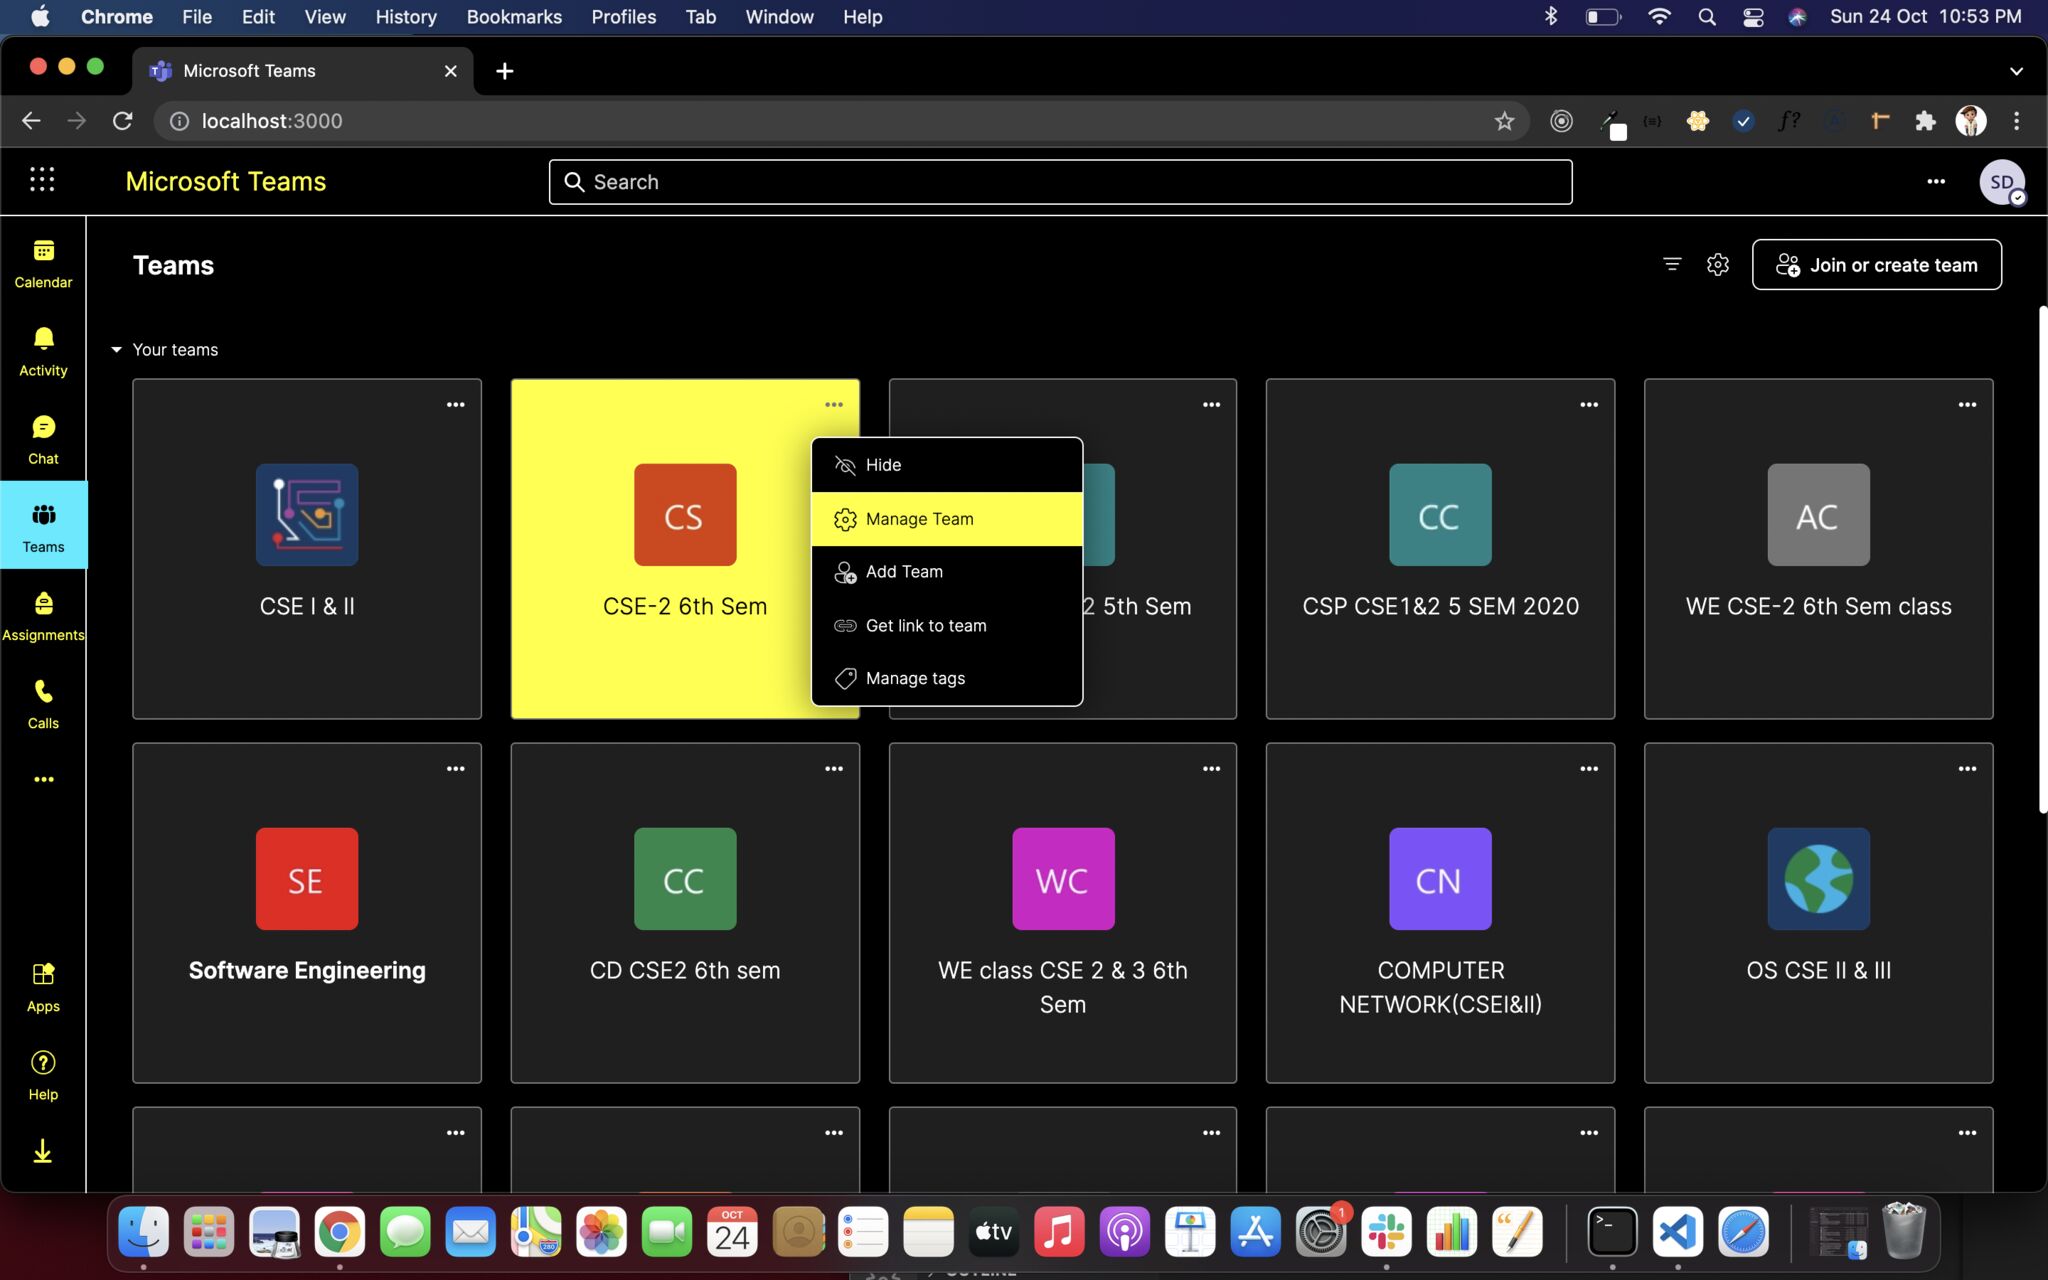Click the Teams settings gear icon

coord(1717,265)
